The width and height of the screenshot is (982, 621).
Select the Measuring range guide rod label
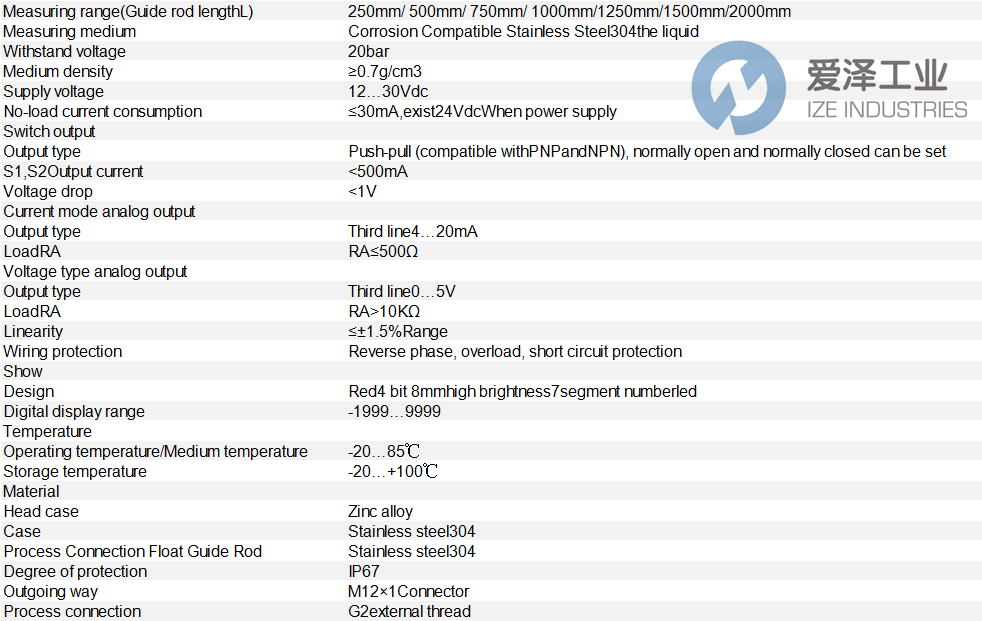[128, 12]
